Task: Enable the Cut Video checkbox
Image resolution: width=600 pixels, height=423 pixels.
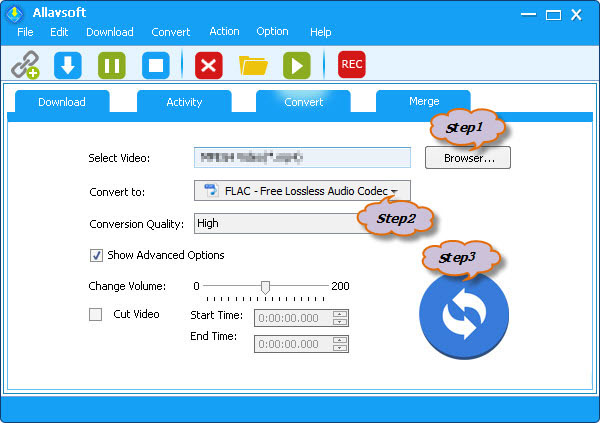Action: coord(95,315)
